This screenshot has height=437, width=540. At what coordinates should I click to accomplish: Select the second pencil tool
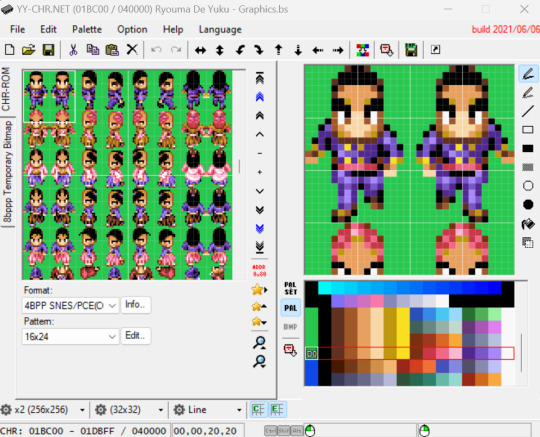[x=528, y=93]
